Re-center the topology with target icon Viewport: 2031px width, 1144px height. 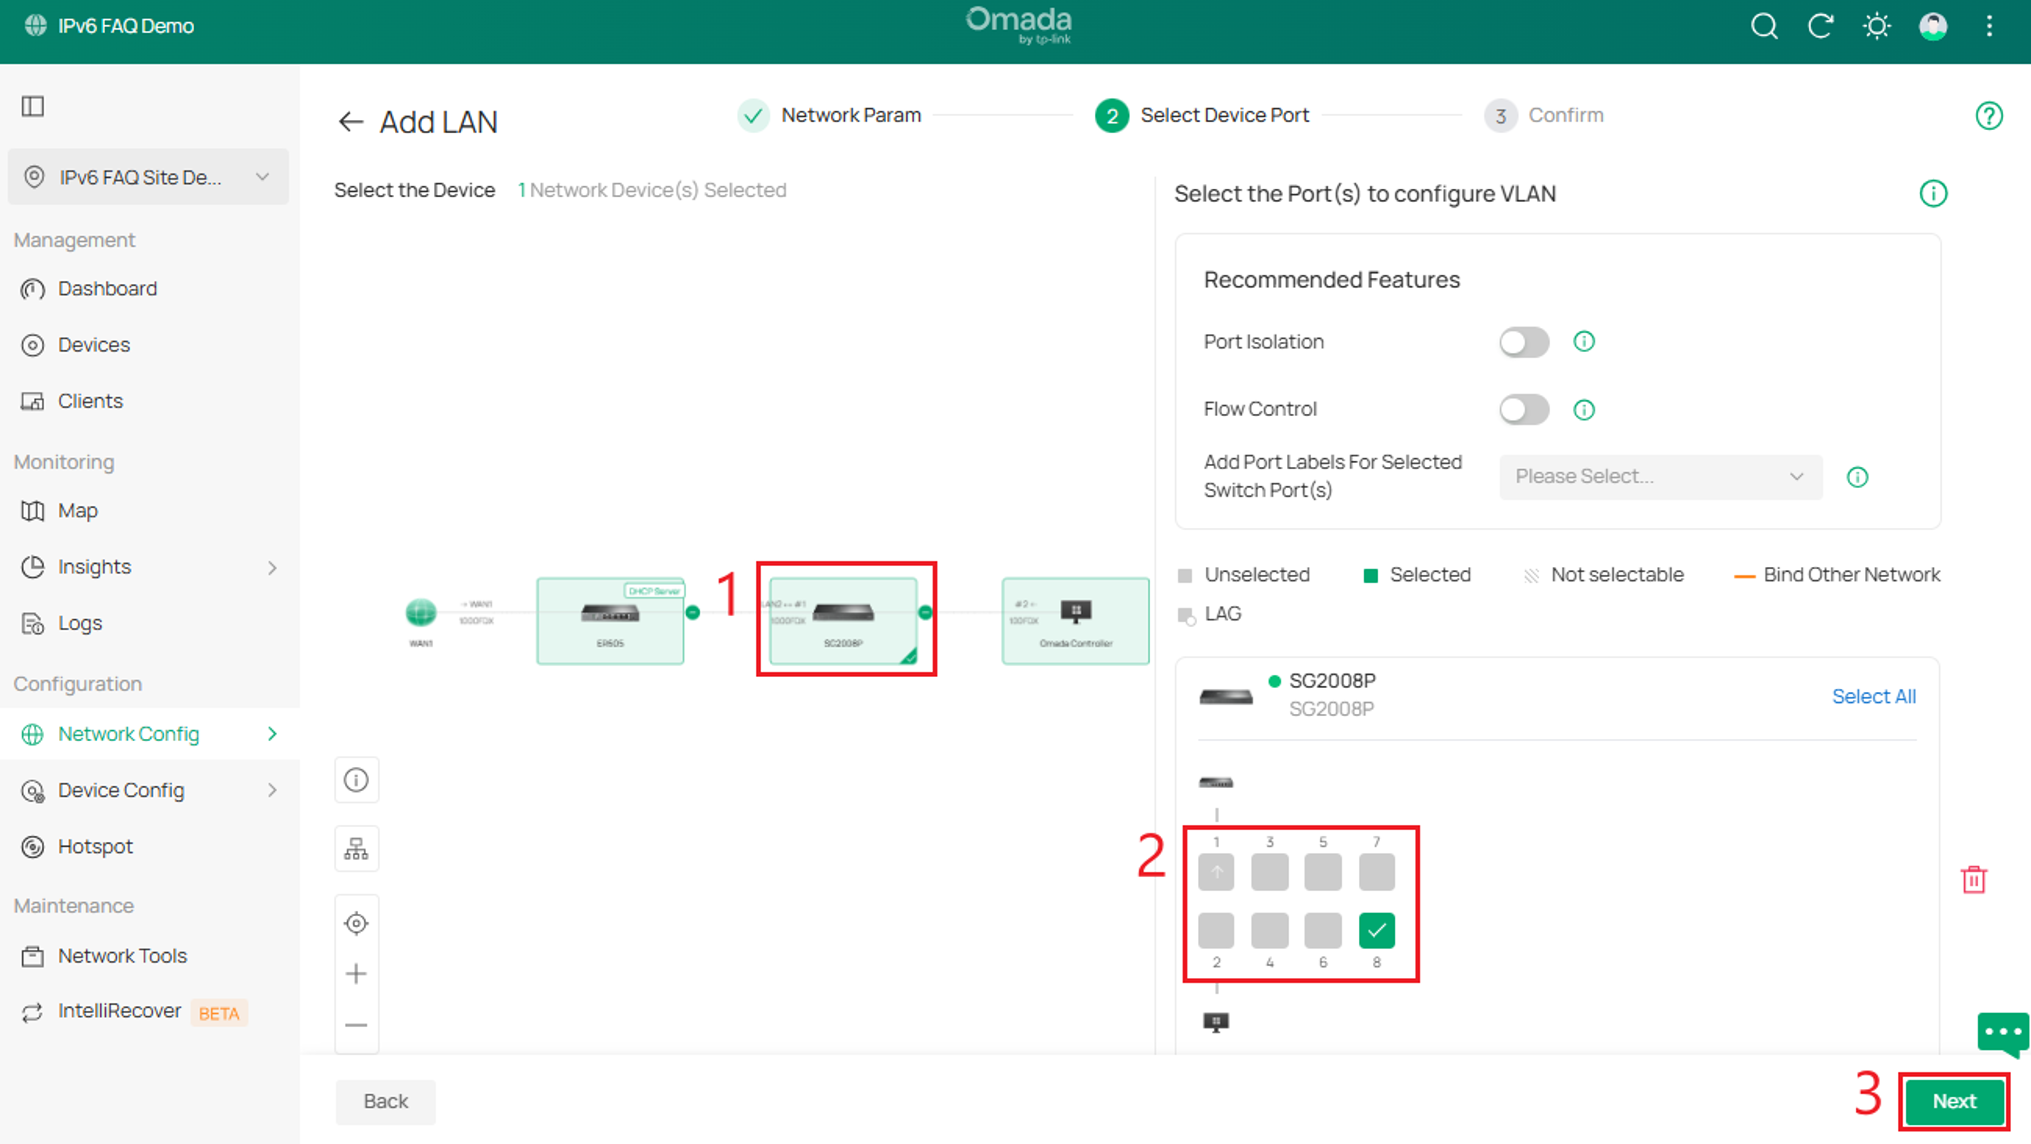[356, 923]
